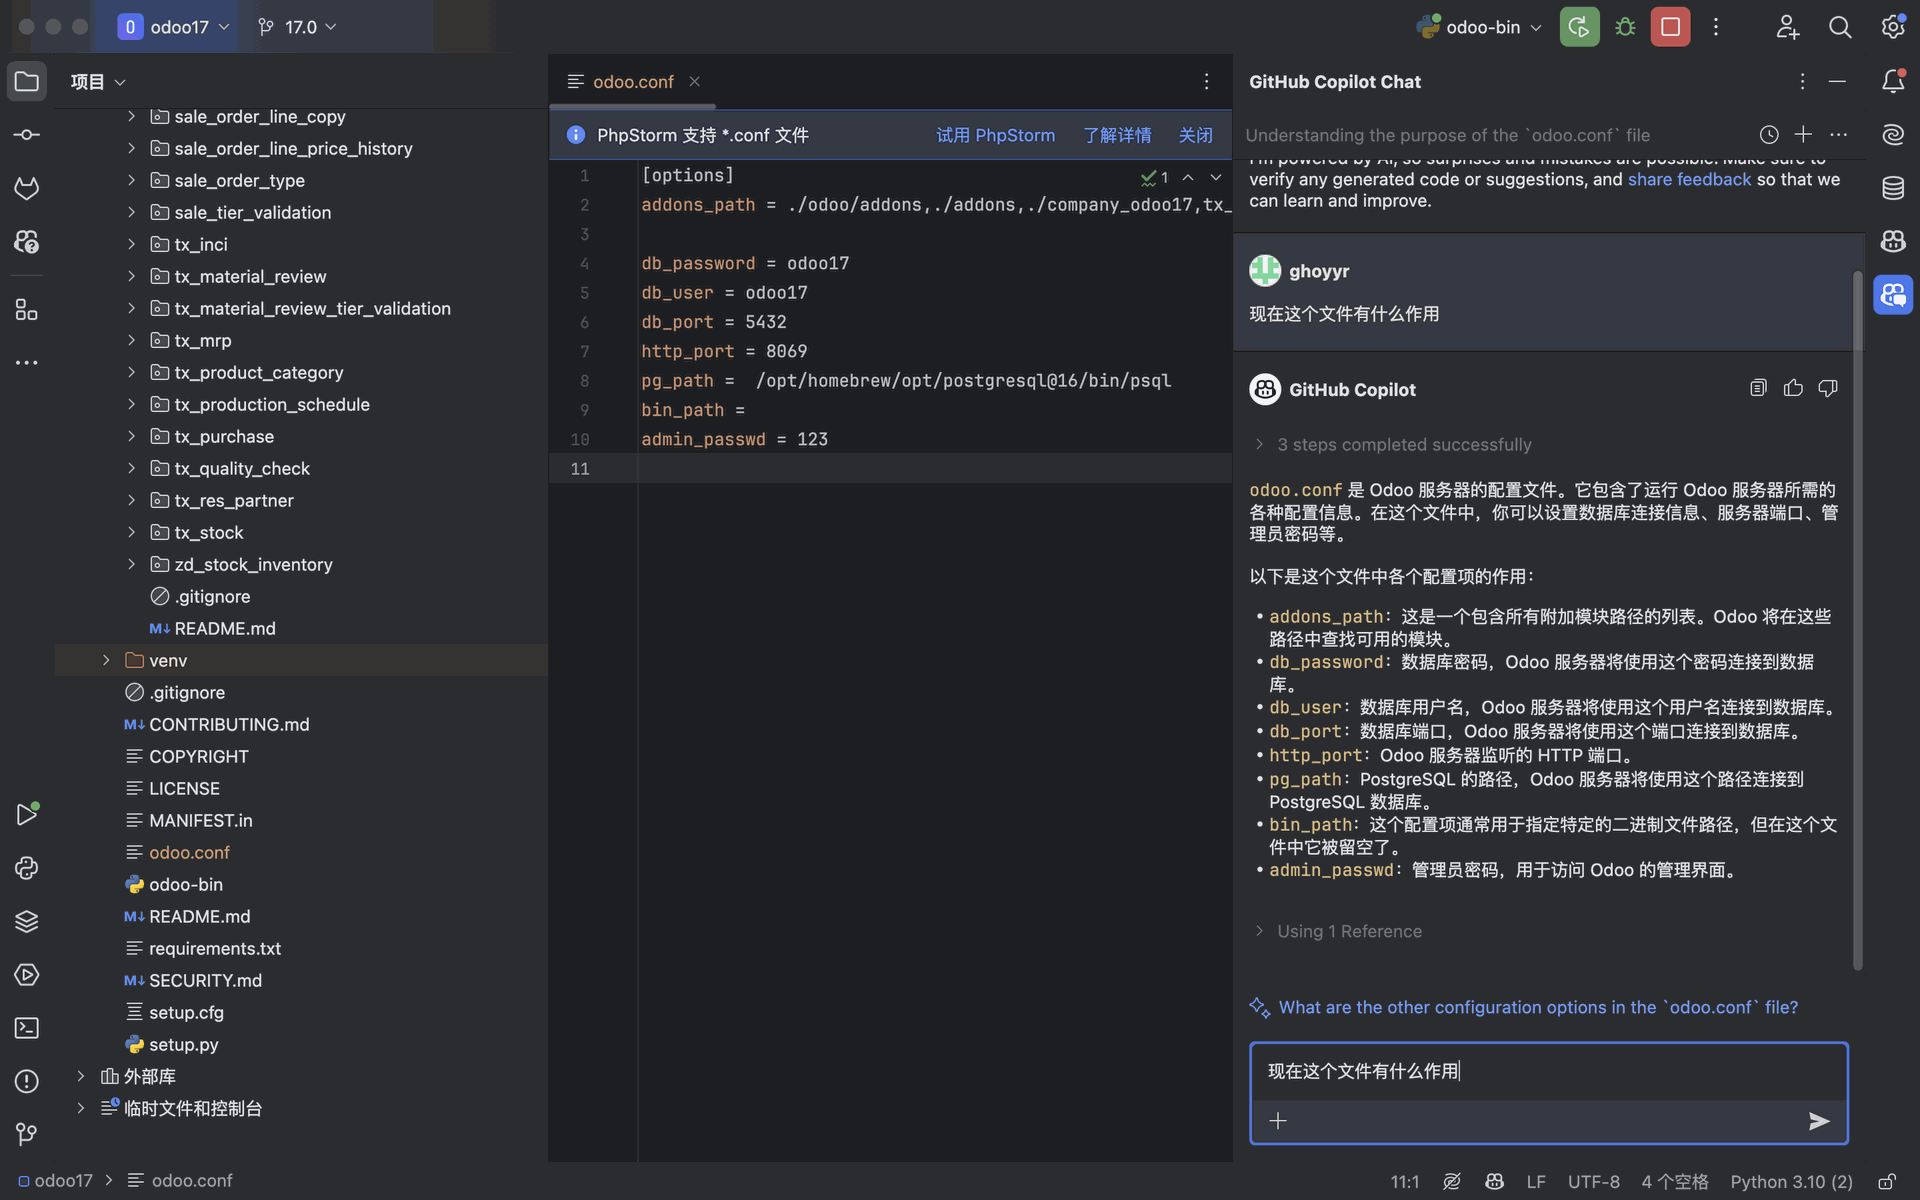The width and height of the screenshot is (1920, 1200).
Task: Copy the Copilot response to clipboard
Action: point(1758,388)
